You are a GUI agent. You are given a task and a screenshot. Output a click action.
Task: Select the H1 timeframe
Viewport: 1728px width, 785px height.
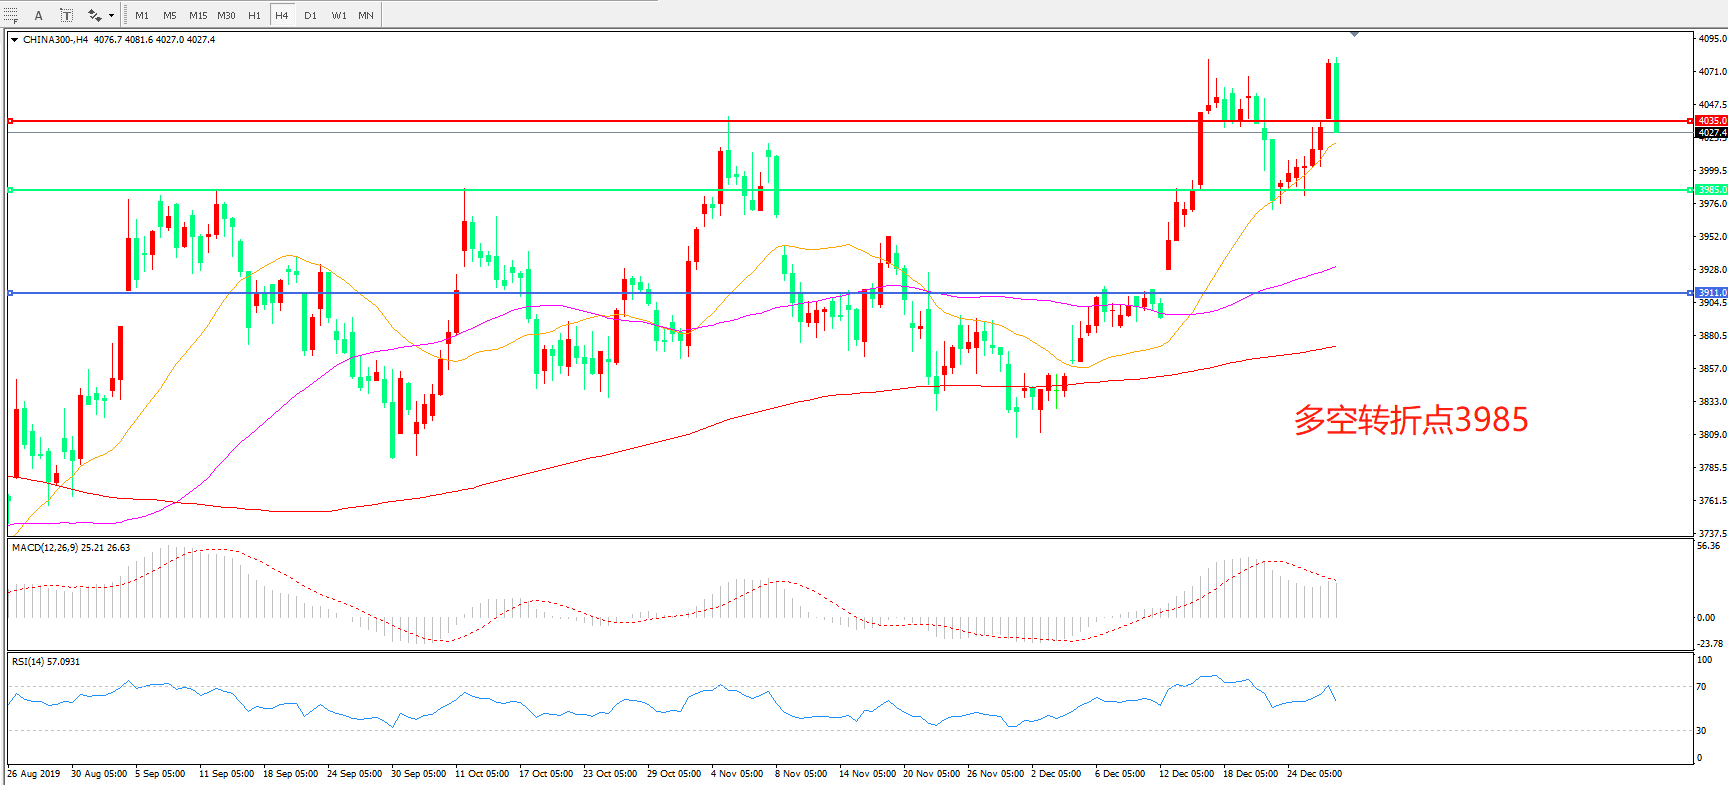click(254, 15)
